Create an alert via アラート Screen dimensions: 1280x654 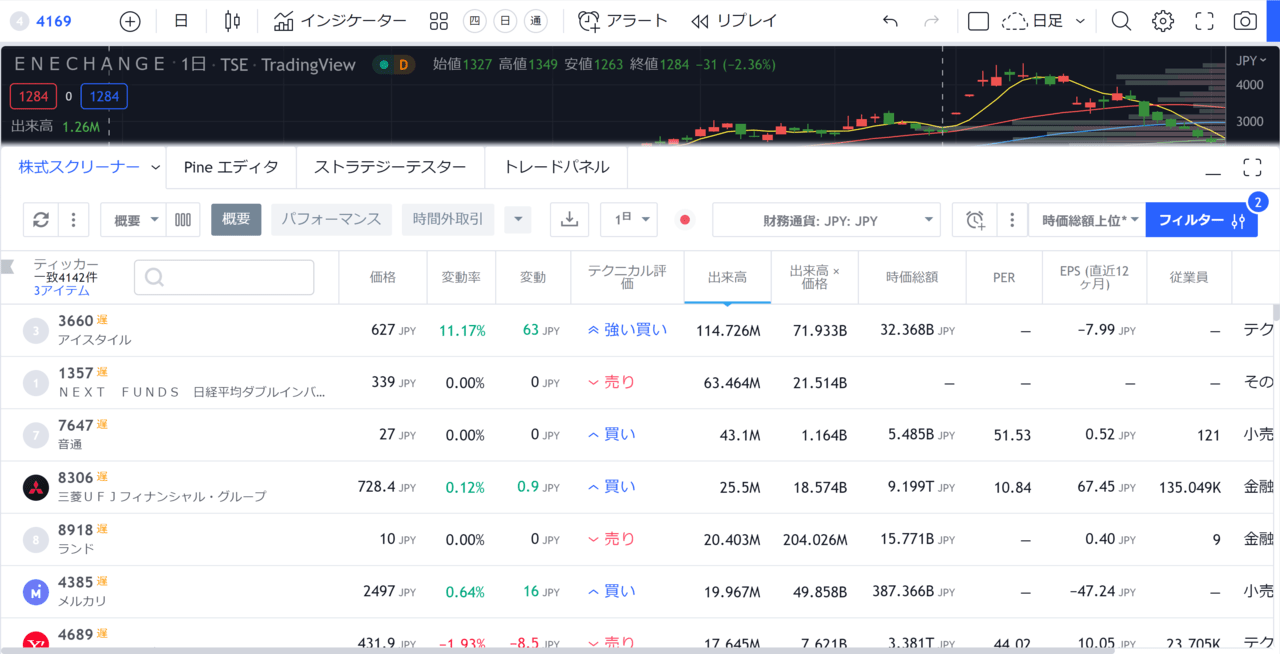624,21
